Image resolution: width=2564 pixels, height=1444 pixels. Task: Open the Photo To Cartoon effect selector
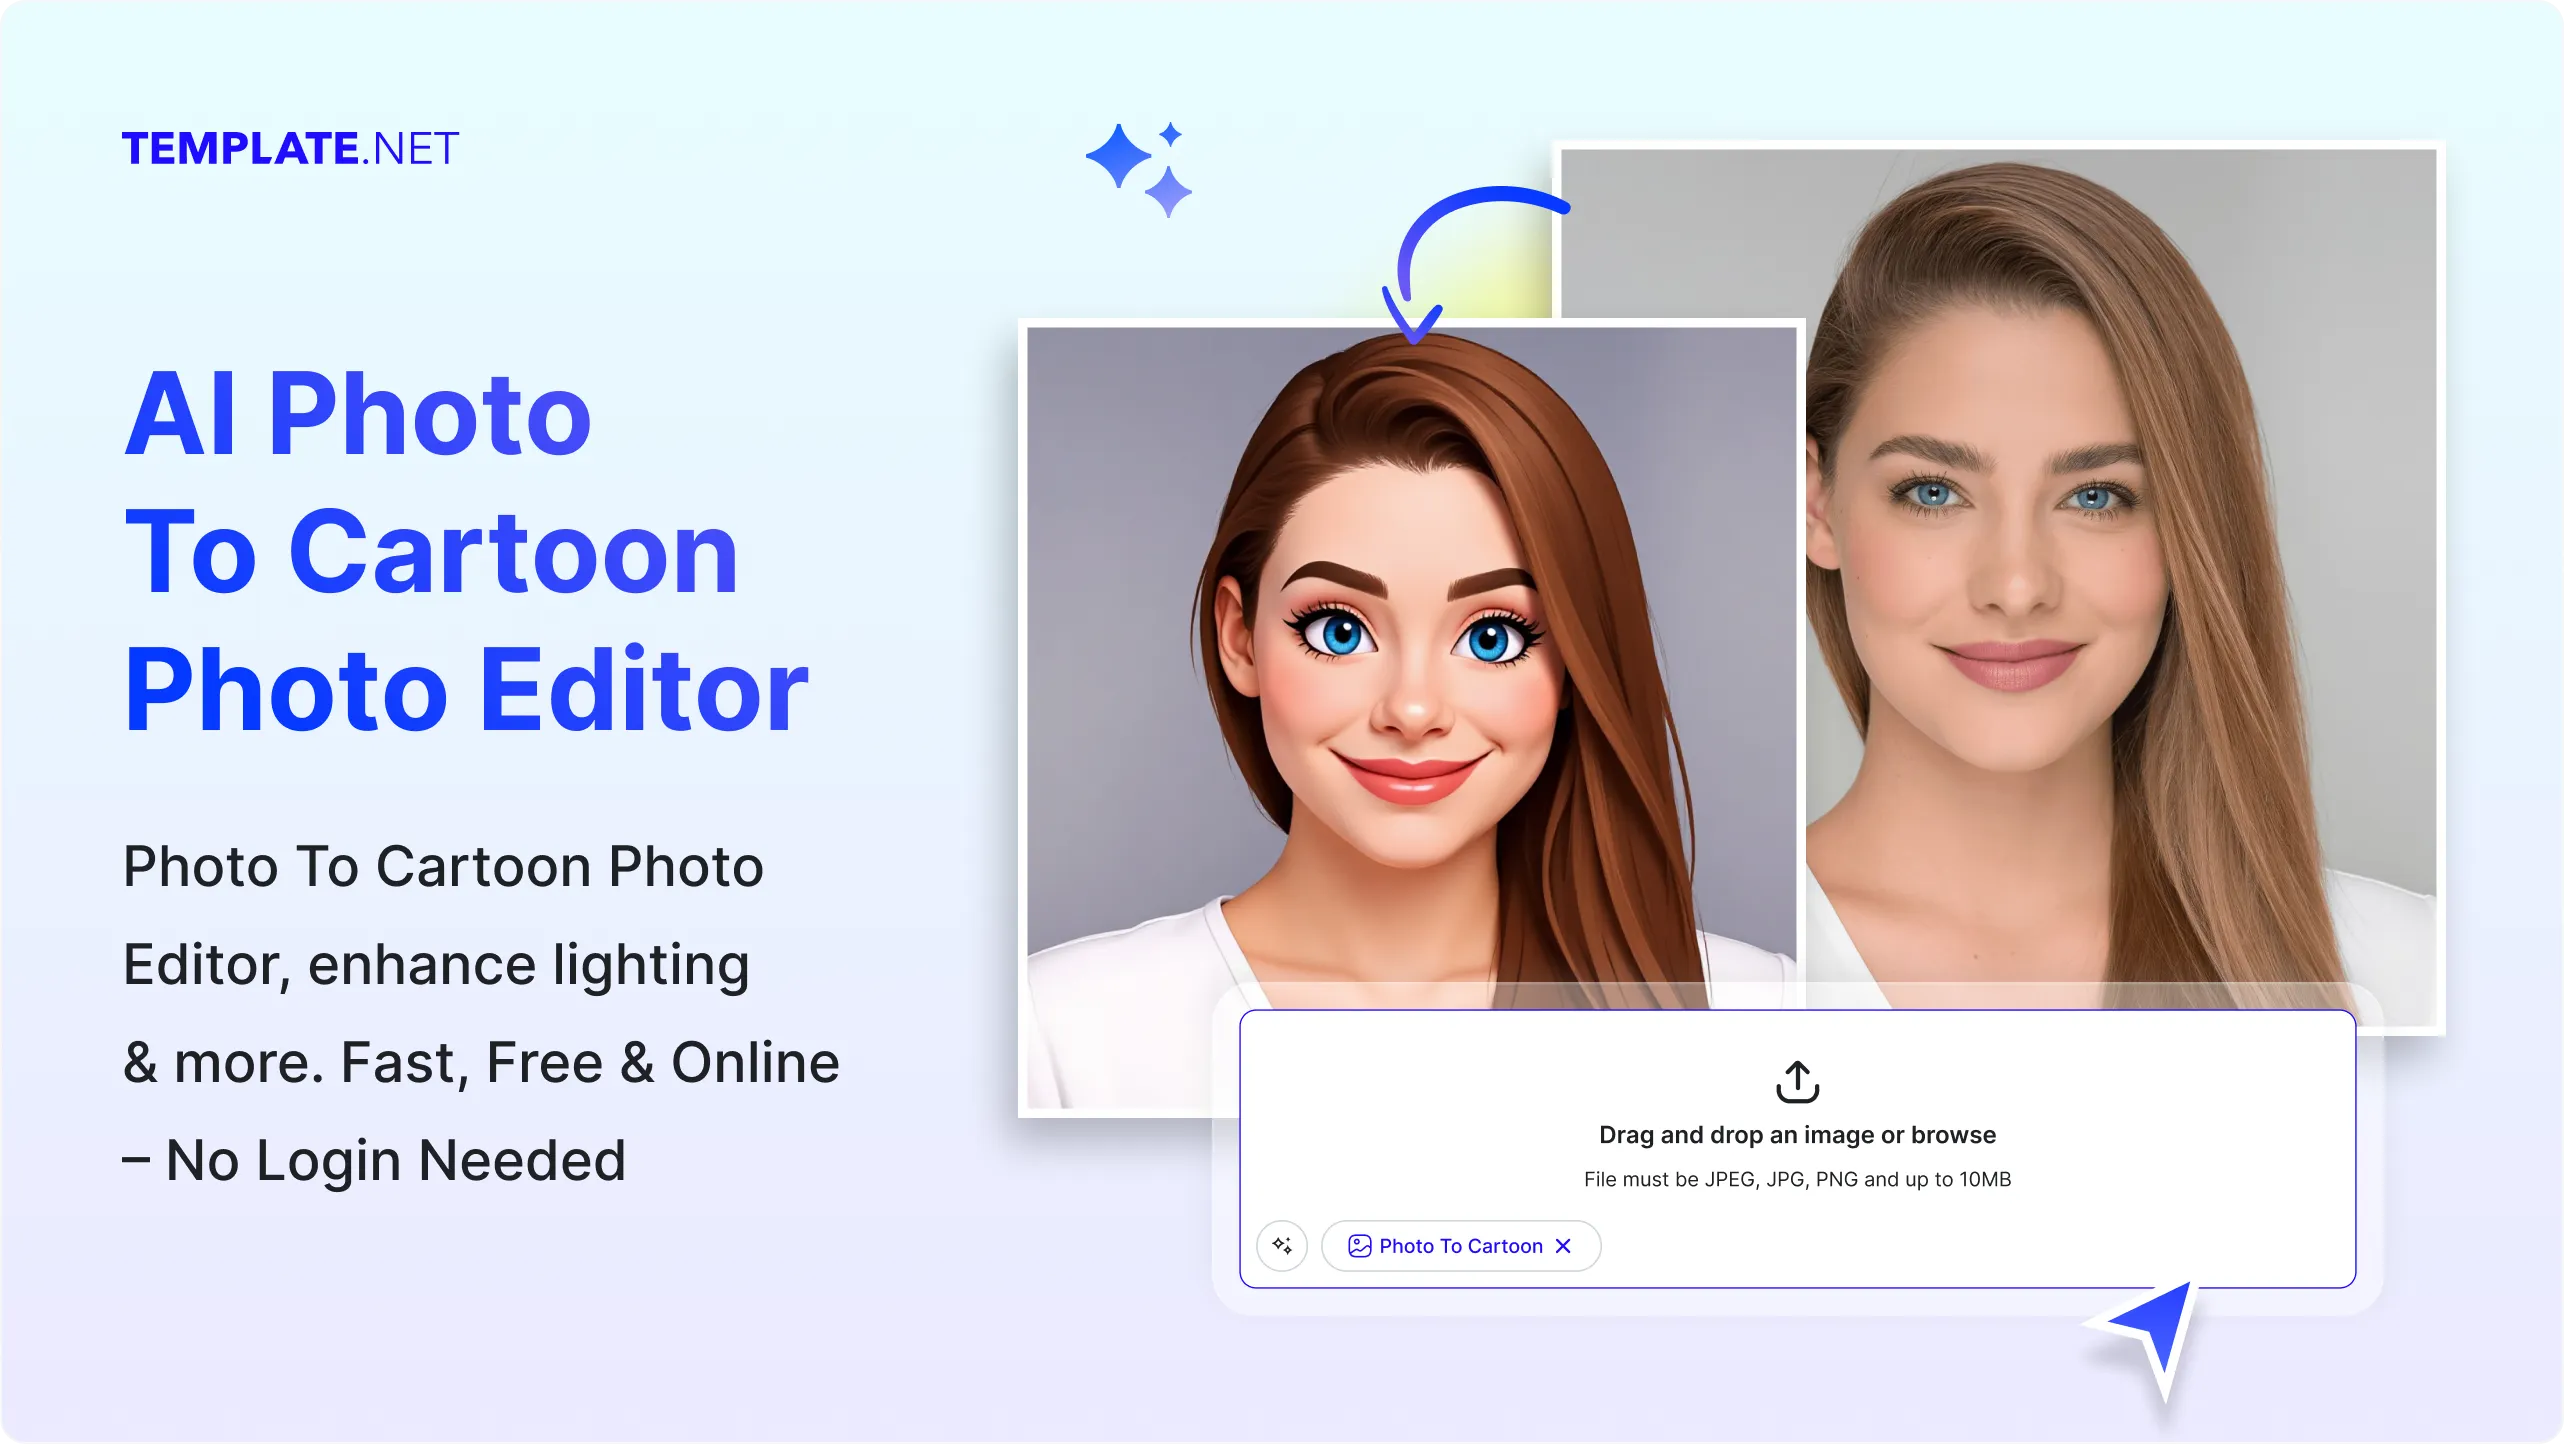tap(1460, 1245)
